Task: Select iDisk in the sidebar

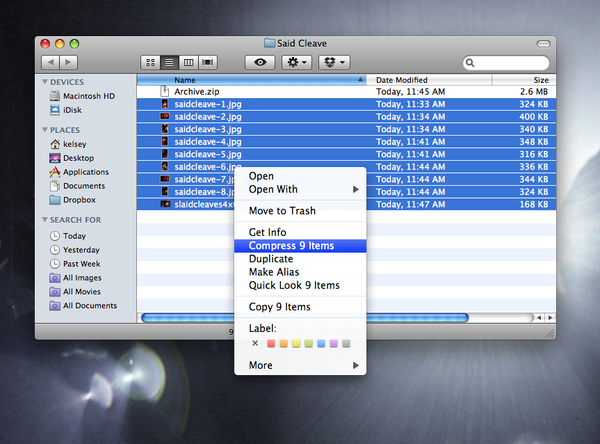Action: [x=73, y=109]
